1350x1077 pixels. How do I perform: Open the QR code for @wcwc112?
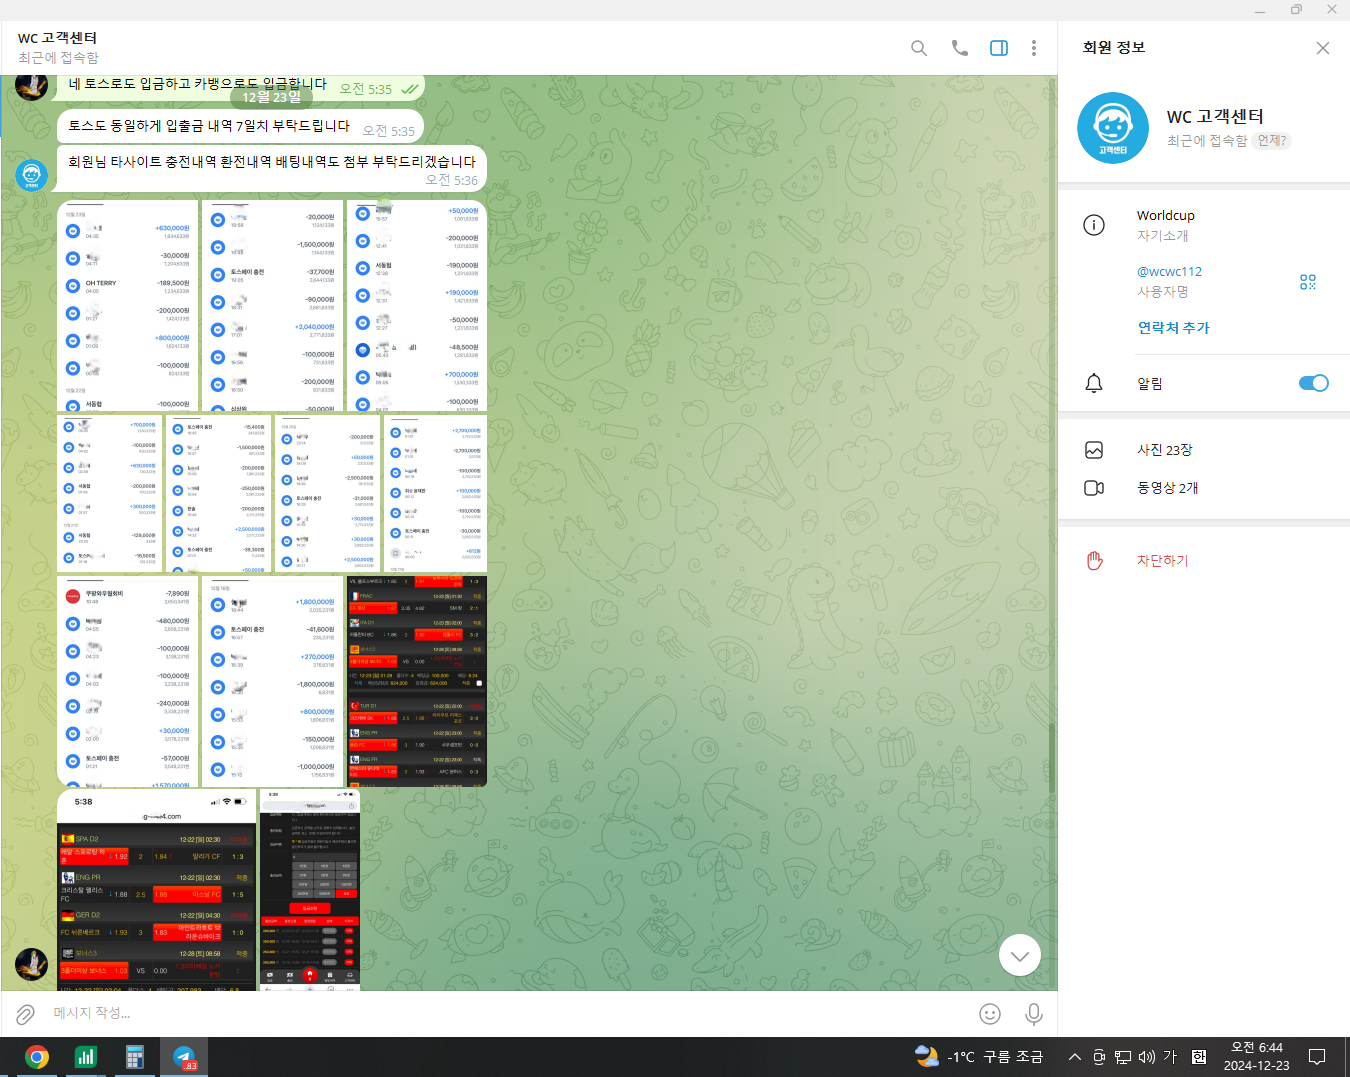[1307, 282]
